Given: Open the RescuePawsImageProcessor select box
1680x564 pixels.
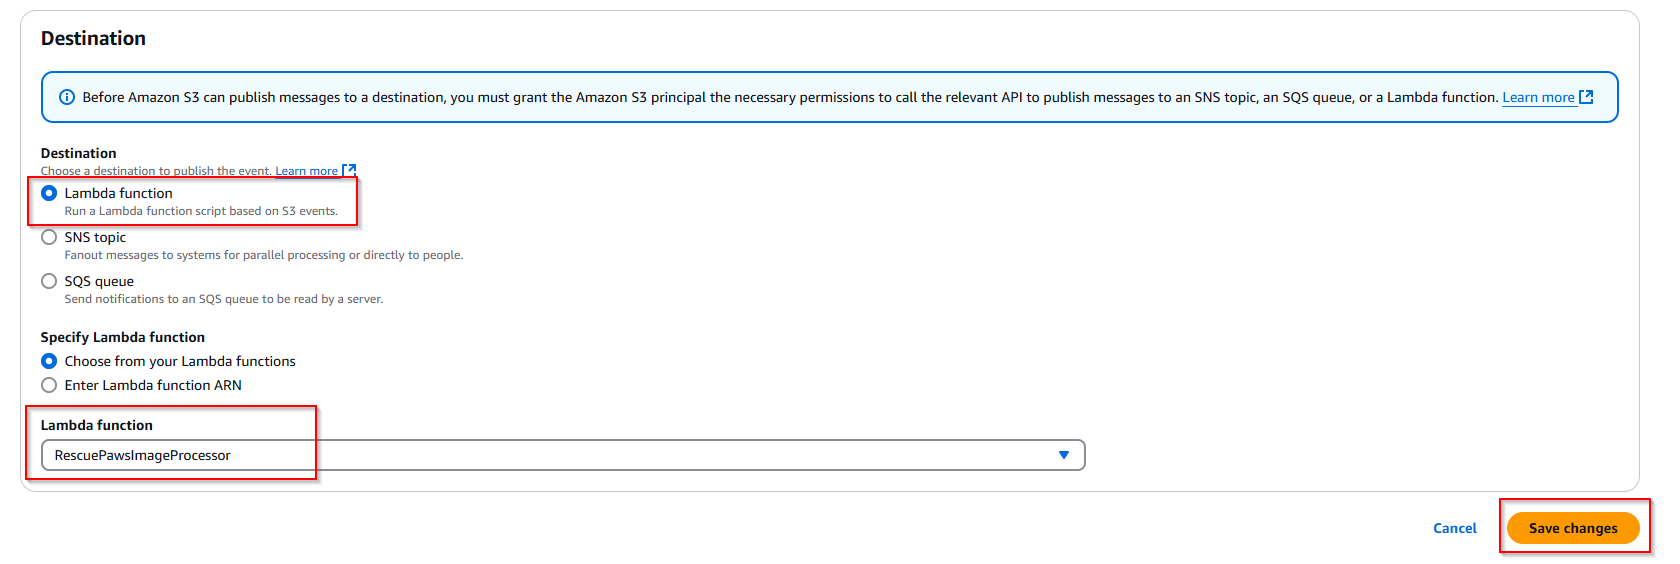Looking at the screenshot, I should [x=563, y=455].
